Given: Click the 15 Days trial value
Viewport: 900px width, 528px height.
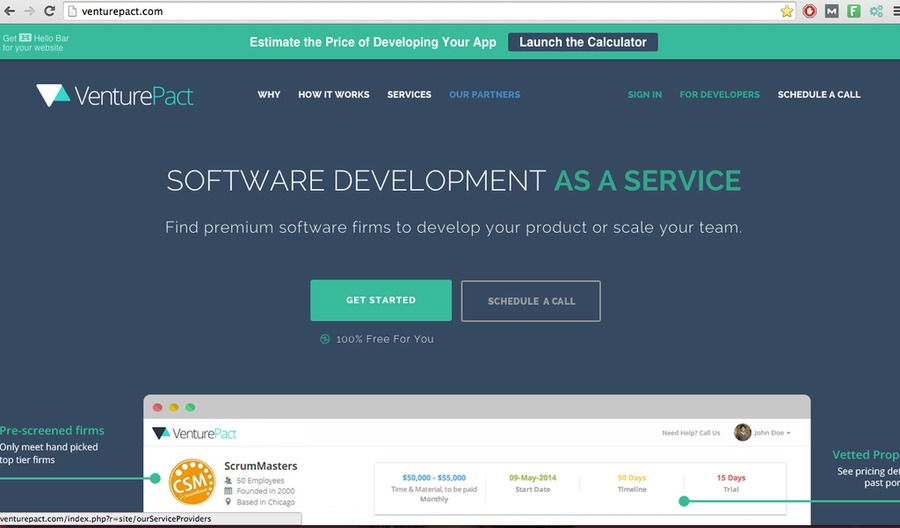Looking at the screenshot, I should click(731, 477).
